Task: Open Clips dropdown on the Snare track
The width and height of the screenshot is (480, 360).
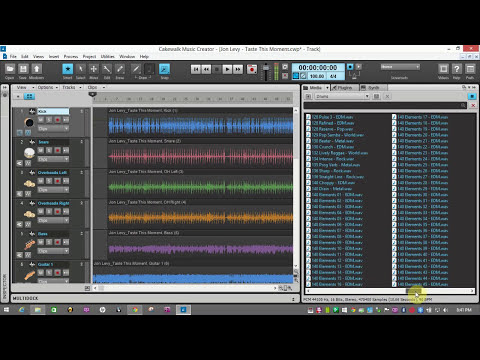Action: pyautogui.click(x=53, y=159)
